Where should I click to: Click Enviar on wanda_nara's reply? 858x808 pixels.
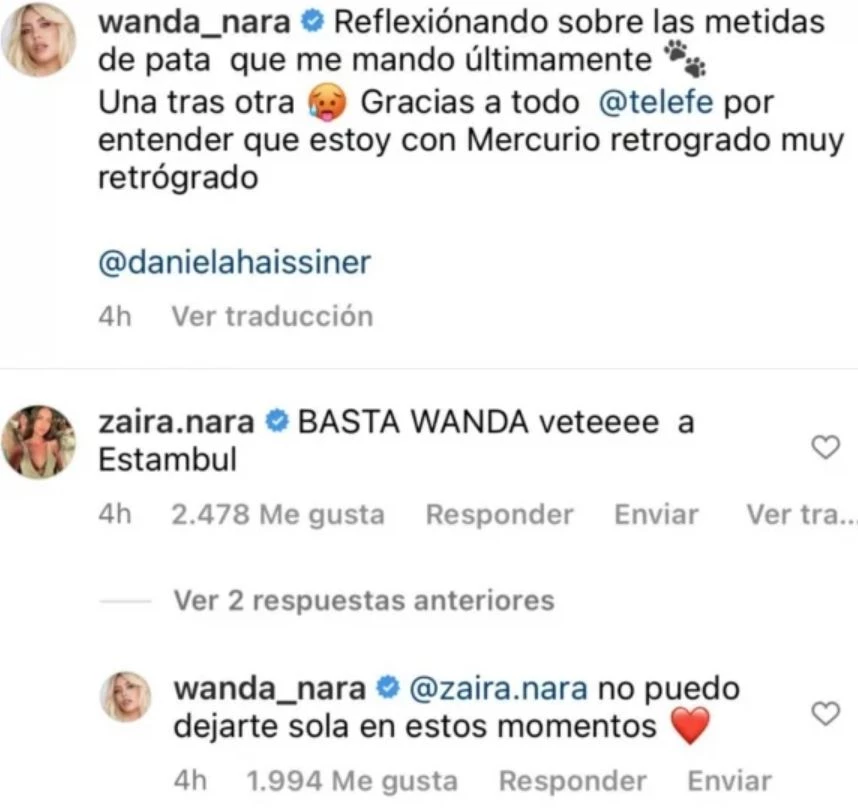729,781
